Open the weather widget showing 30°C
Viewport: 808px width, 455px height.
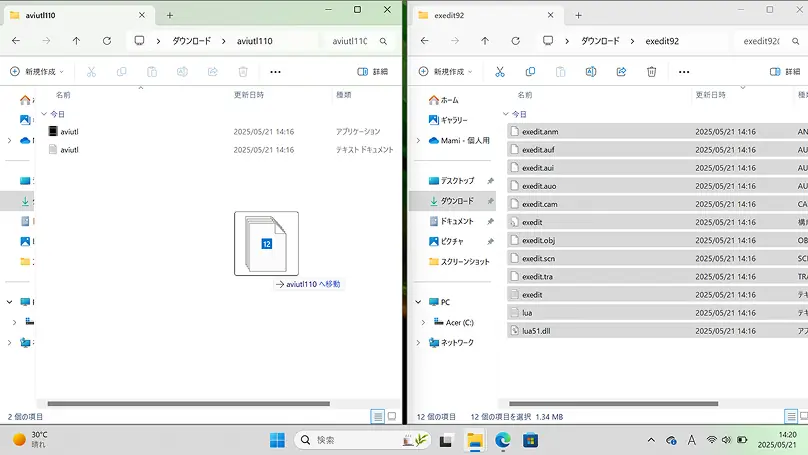click(29, 440)
